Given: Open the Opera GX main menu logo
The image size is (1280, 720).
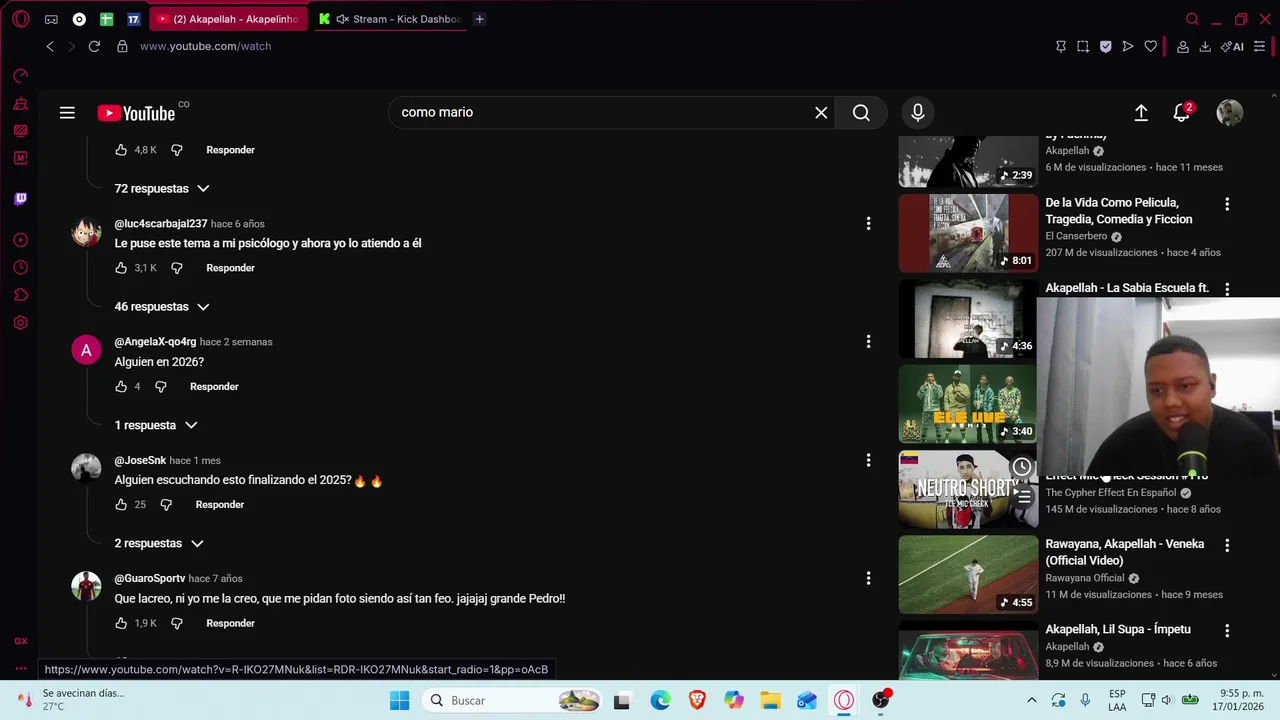Looking at the screenshot, I should [20, 19].
